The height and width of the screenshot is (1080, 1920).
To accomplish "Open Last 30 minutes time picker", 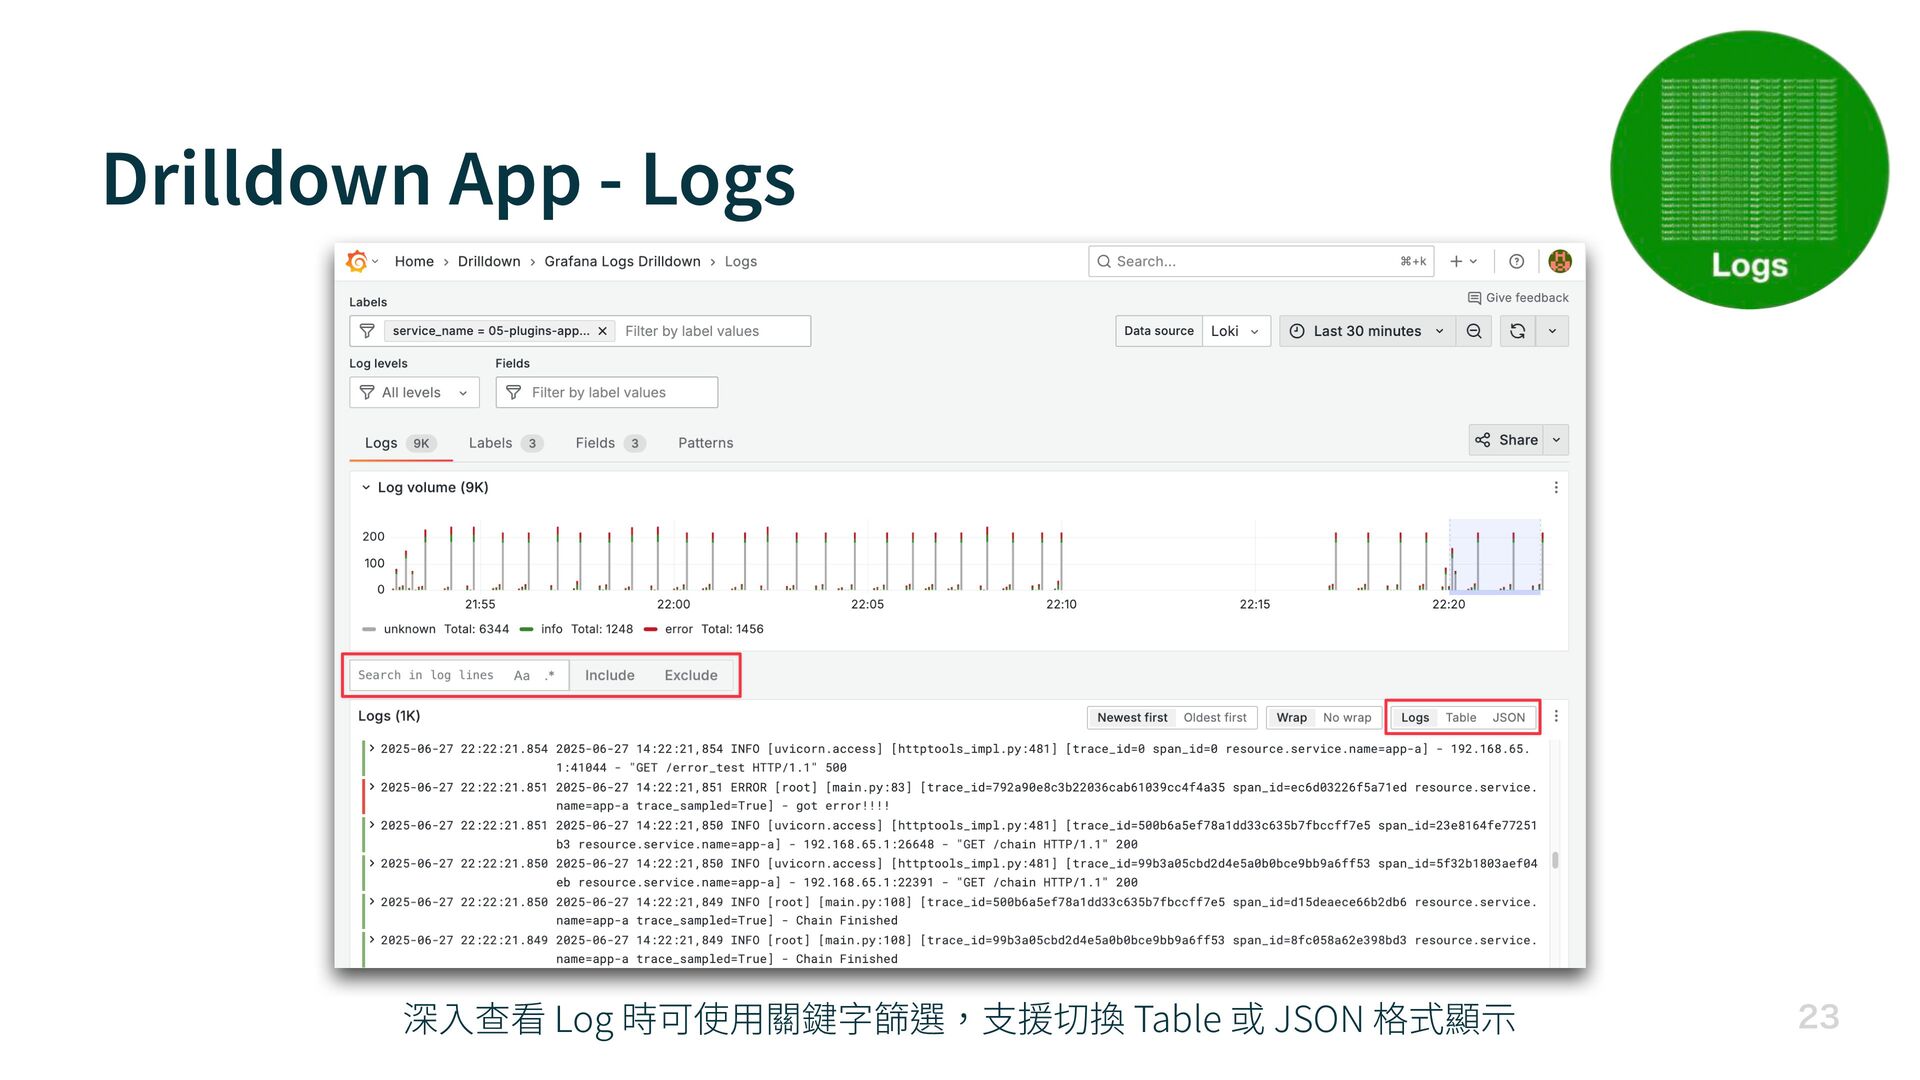I will (x=1367, y=331).
